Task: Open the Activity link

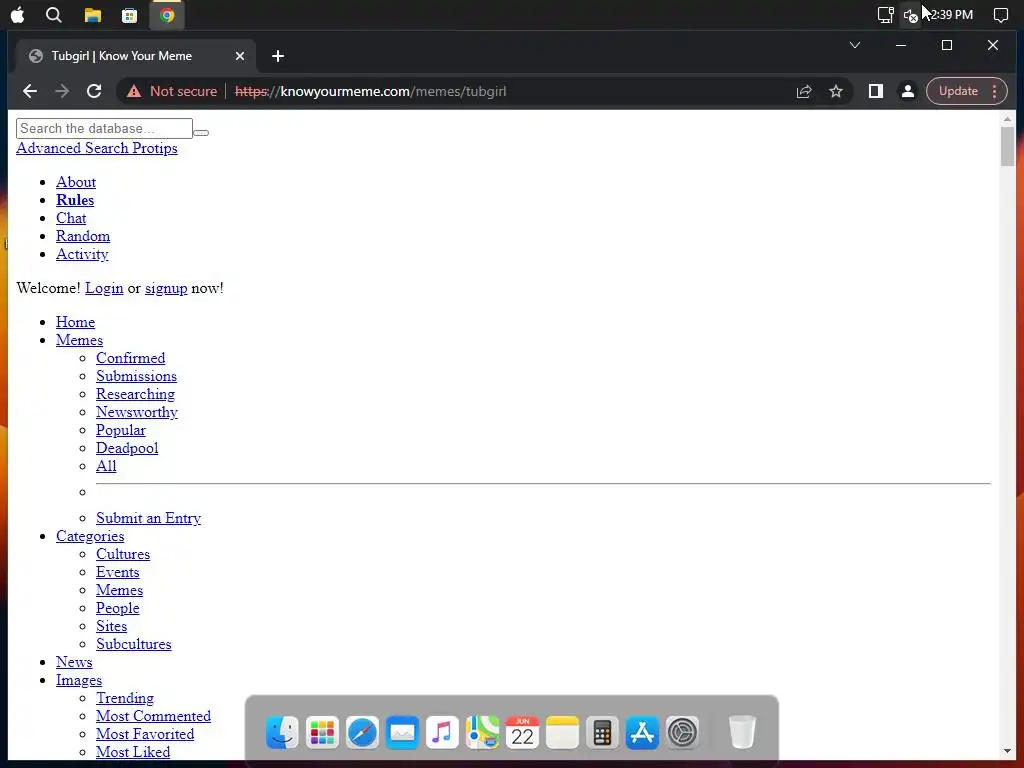Action: coord(82,254)
